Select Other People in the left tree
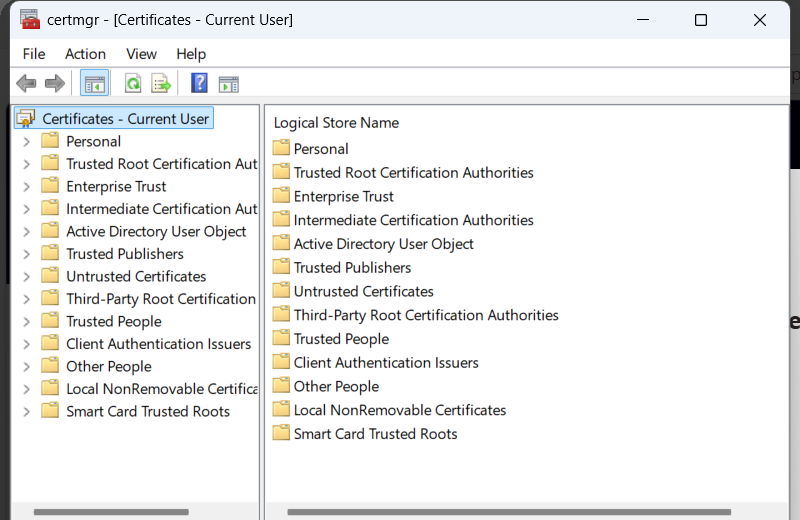Screen dimensions: 800x520 pos(109,366)
